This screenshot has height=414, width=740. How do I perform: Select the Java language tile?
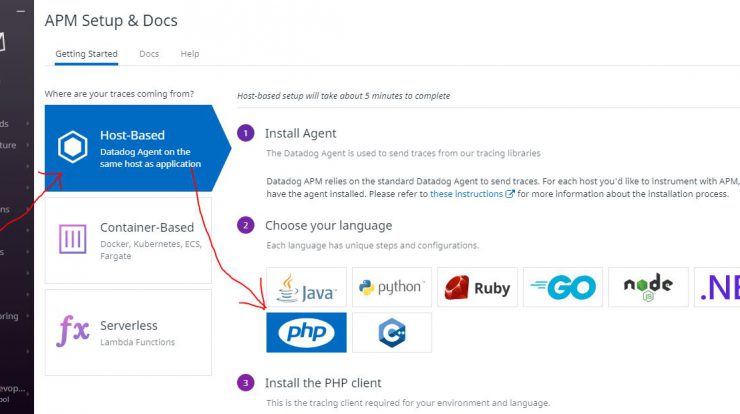(306, 287)
